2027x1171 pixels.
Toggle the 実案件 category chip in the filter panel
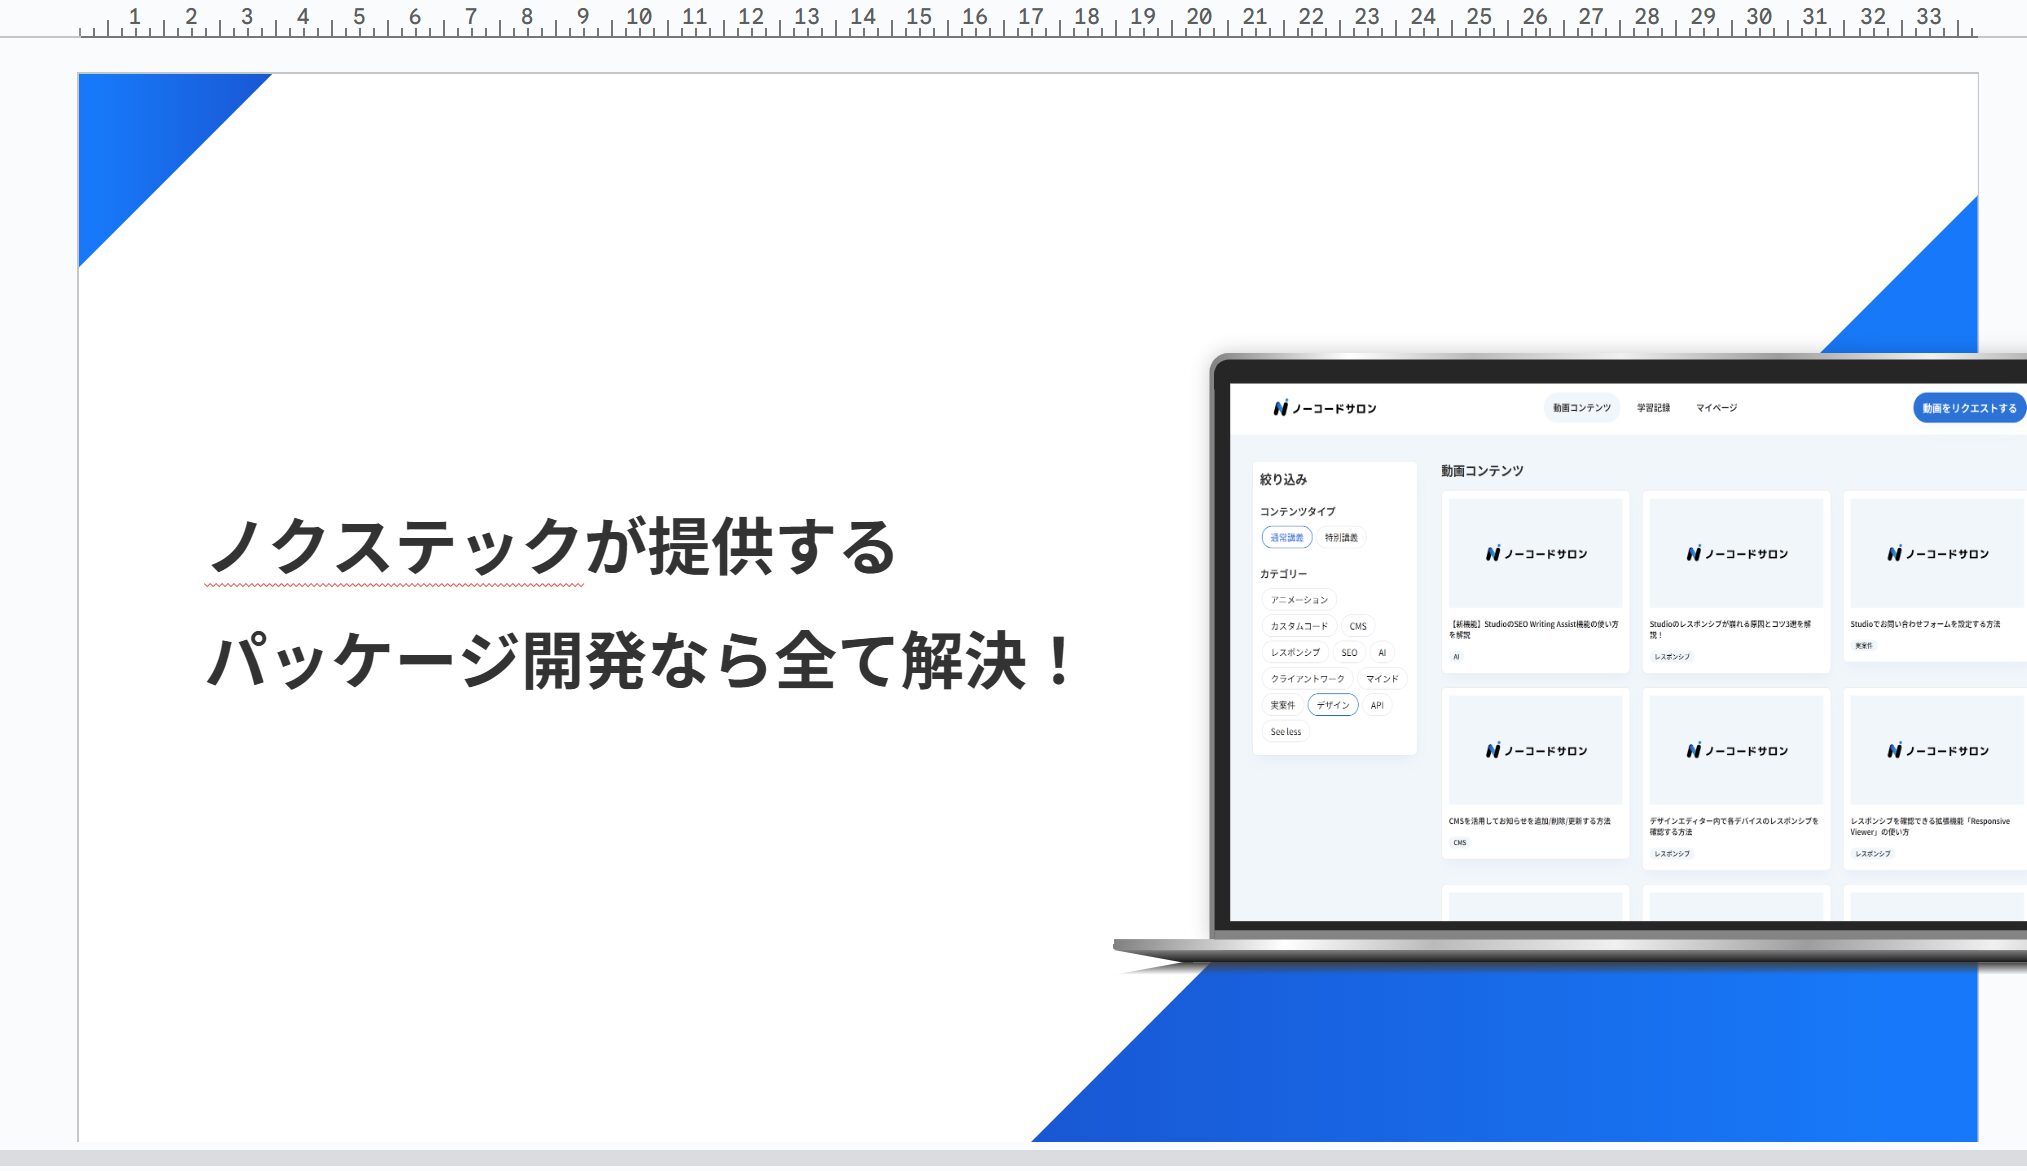pos(1282,705)
